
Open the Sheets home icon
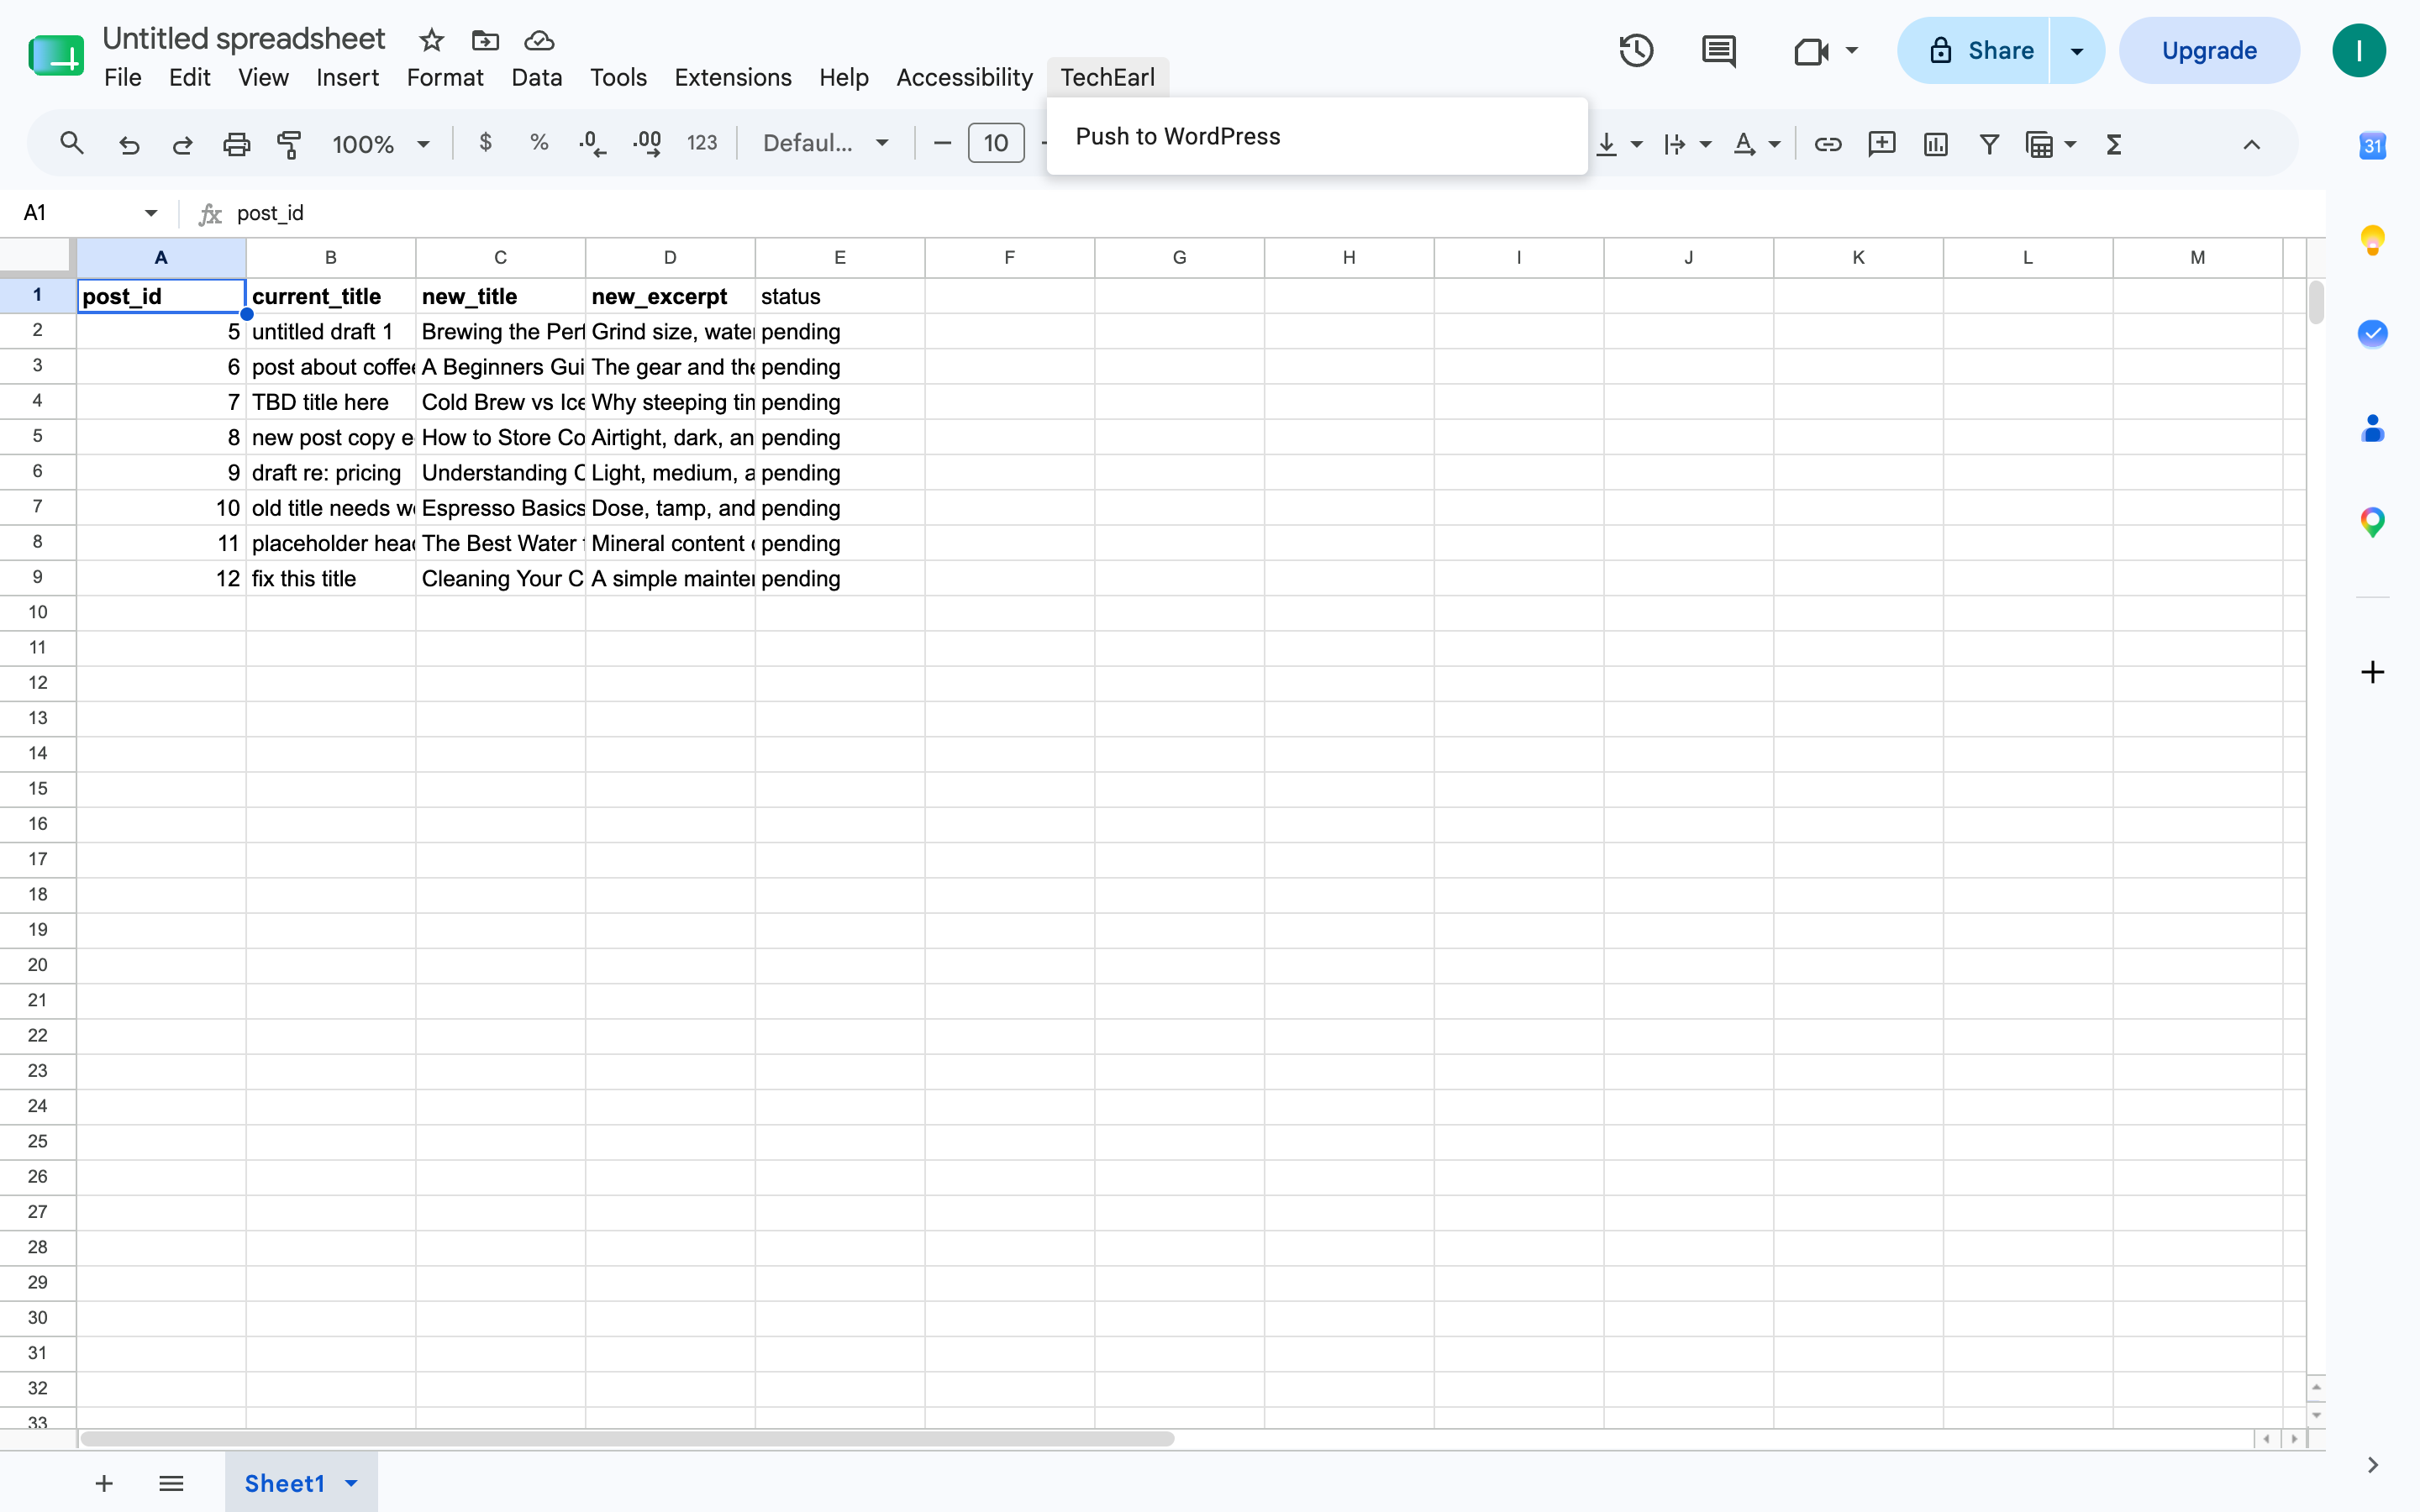(56, 54)
